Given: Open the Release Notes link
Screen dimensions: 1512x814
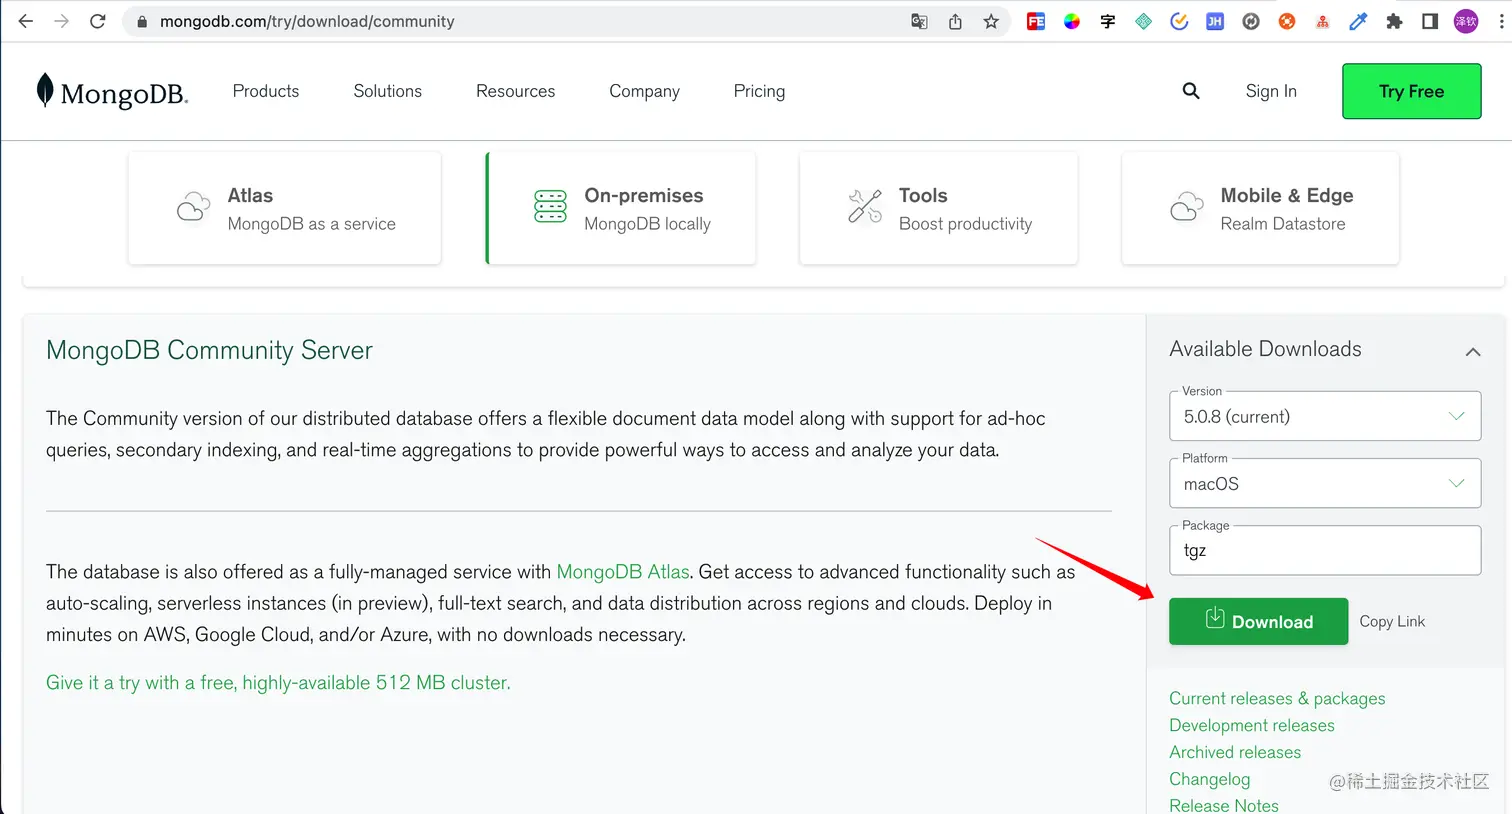Looking at the screenshot, I should (x=1224, y=805).
